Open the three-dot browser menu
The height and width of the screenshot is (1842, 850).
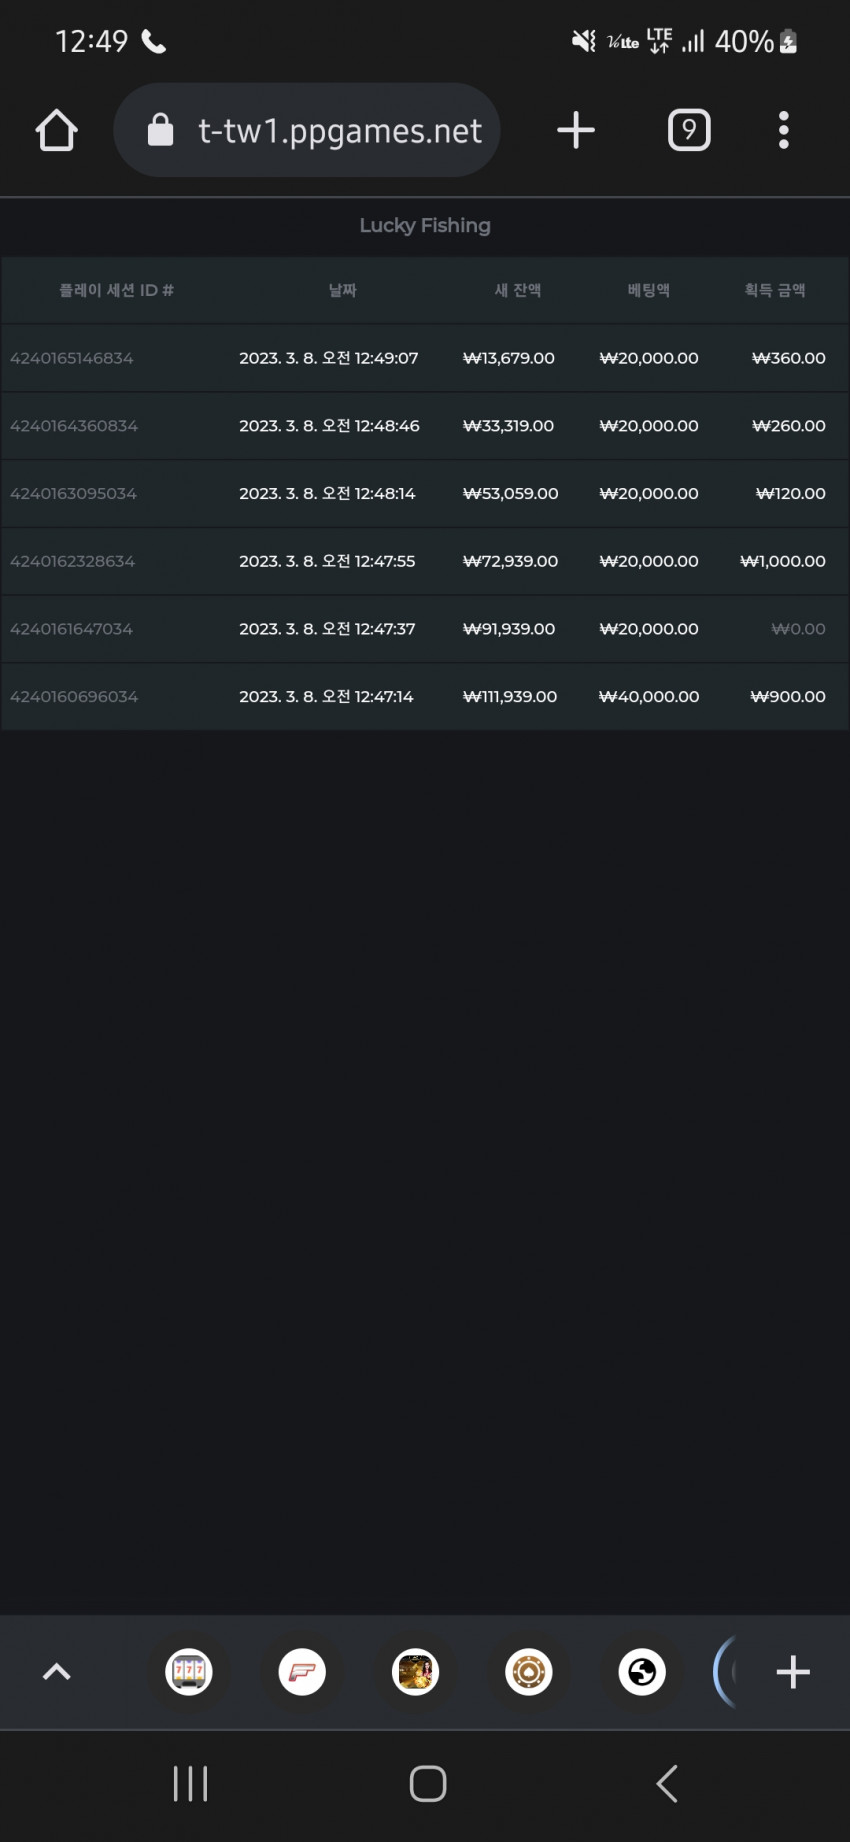coord(784,130)
